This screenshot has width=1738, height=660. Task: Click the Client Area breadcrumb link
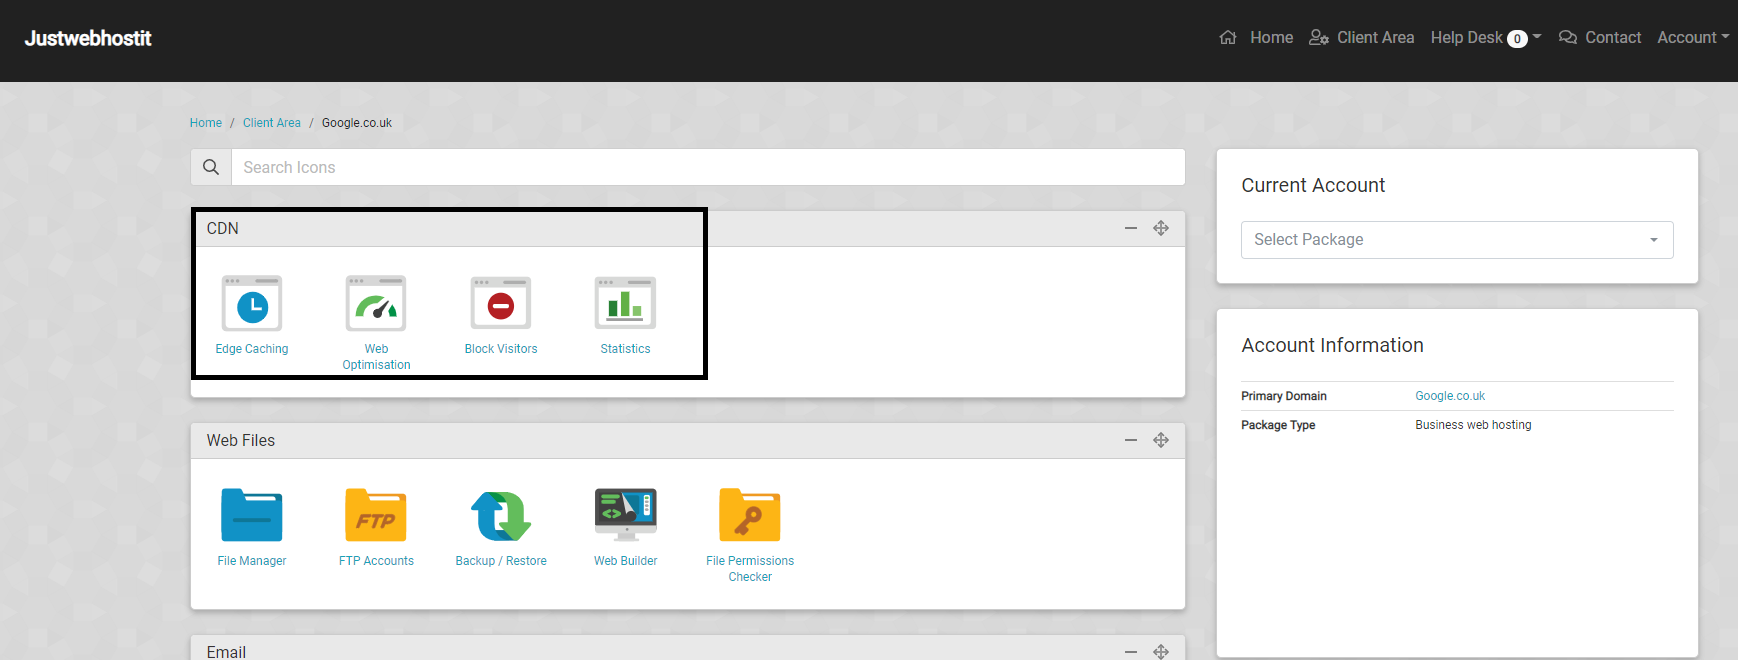point(272,123)
